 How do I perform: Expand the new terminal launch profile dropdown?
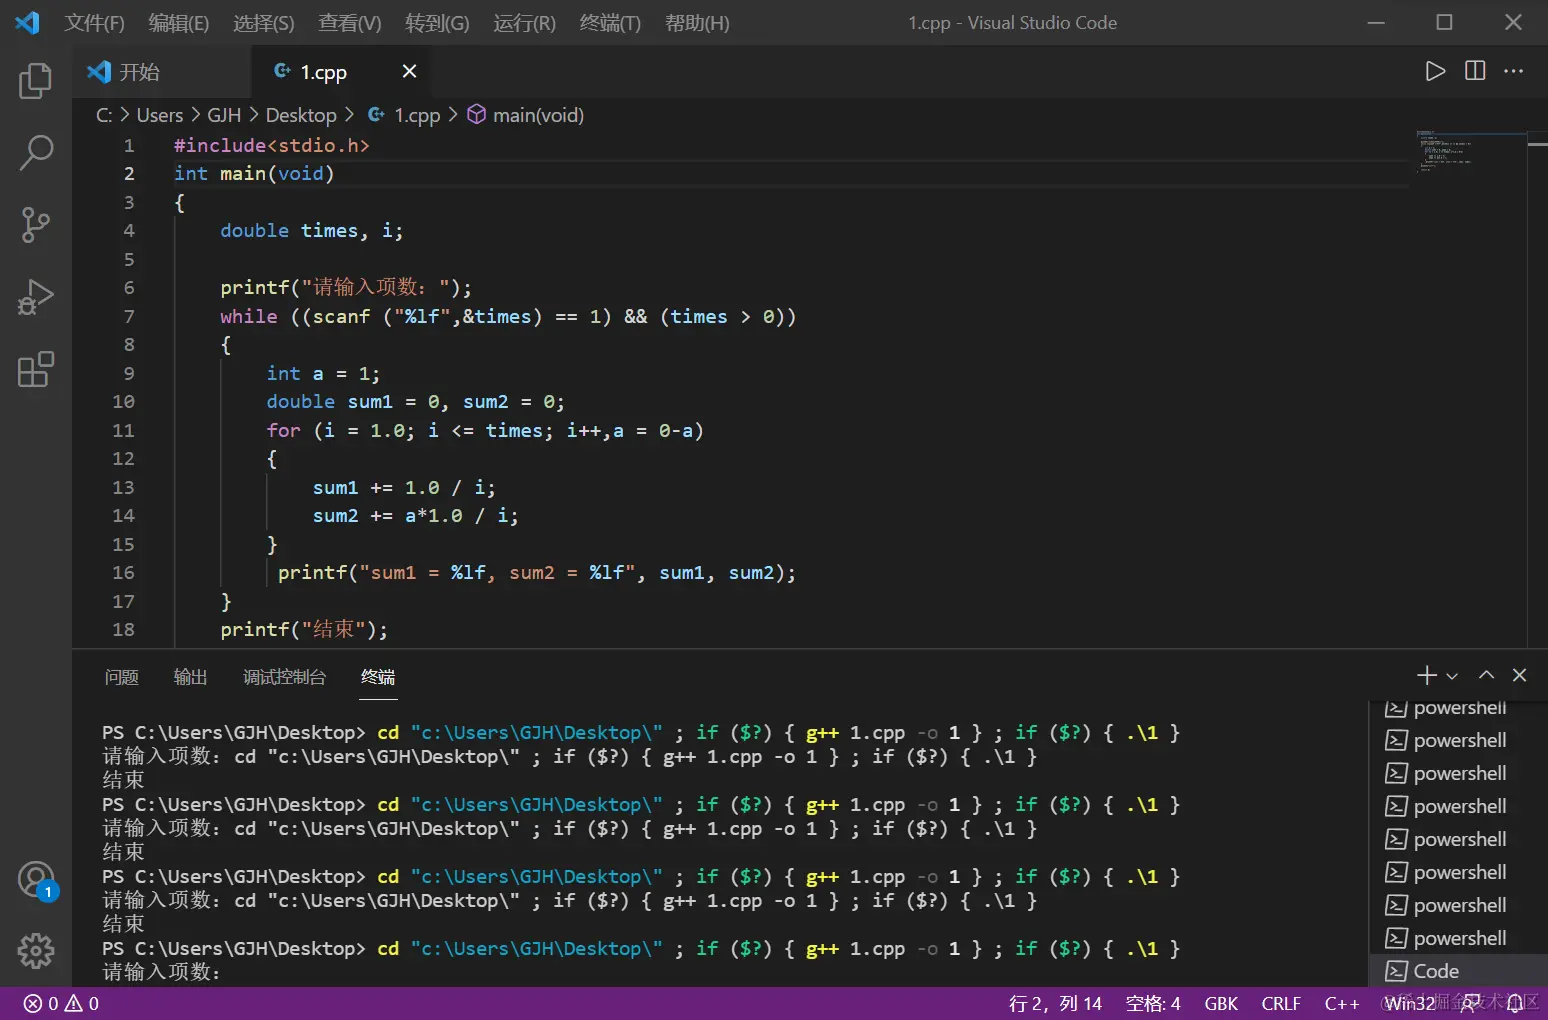[1452, 677]
